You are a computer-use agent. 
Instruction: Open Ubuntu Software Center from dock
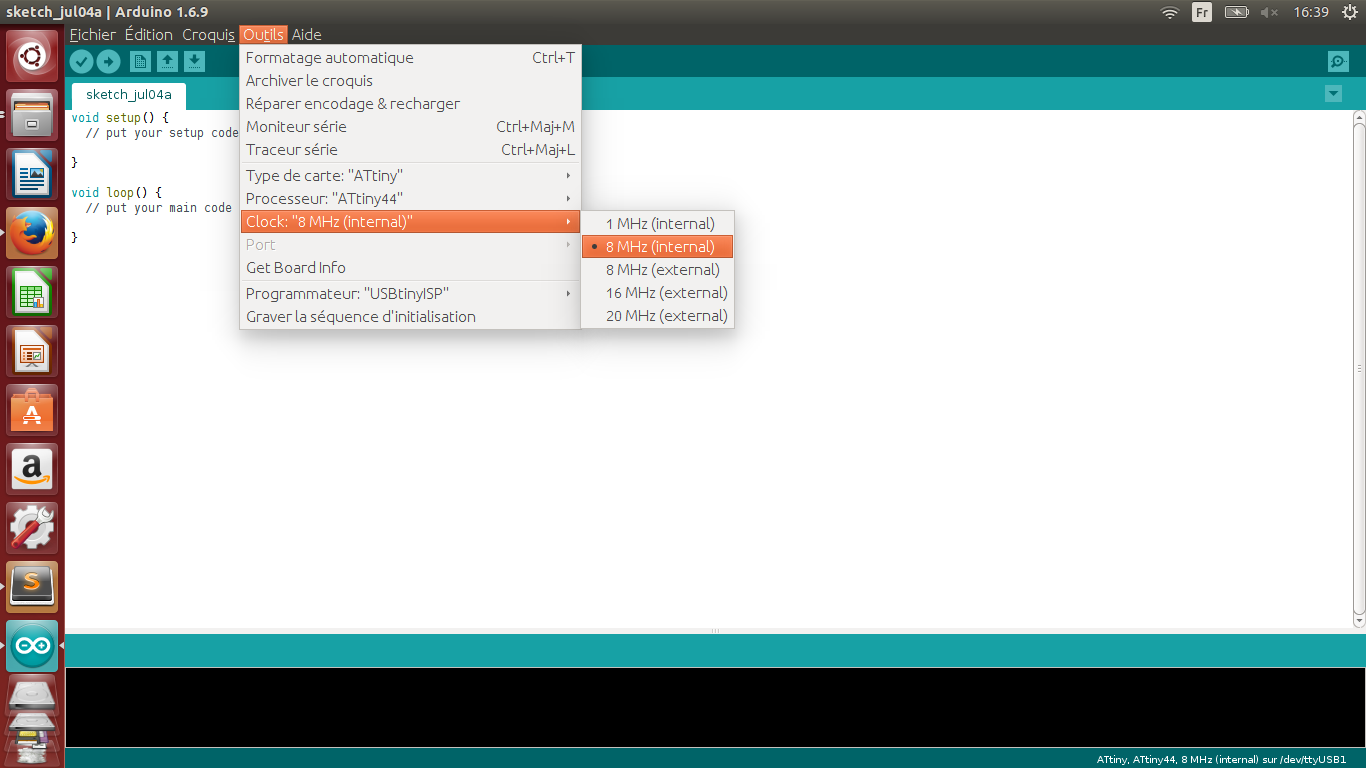tap(33, 409)
